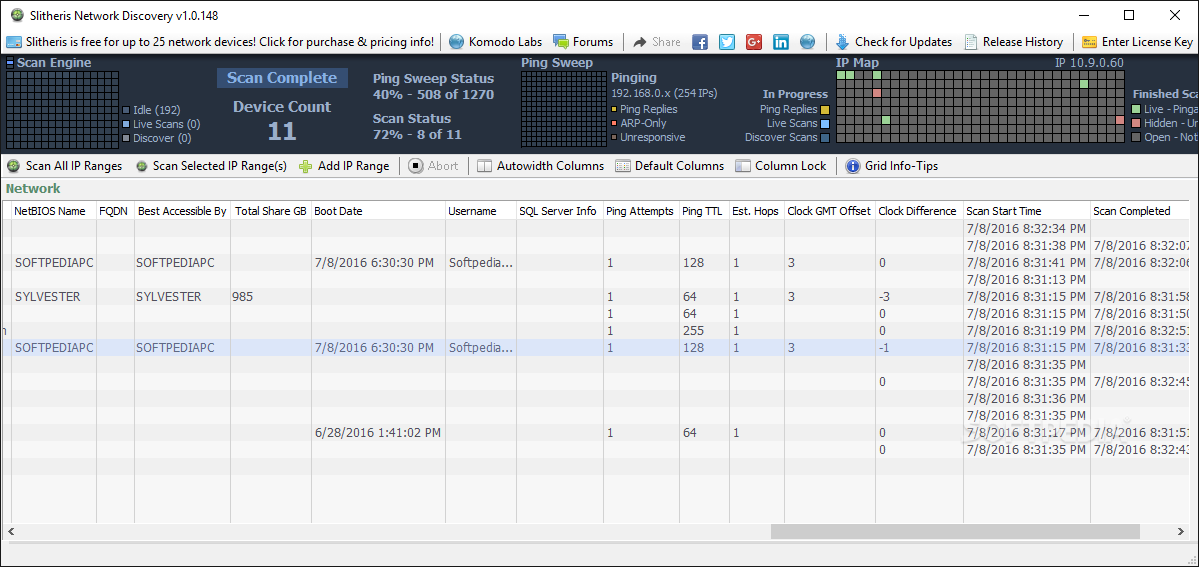Sort by FQDN column header
This screenshot has height=567, width=1199.
click(115, 211)
